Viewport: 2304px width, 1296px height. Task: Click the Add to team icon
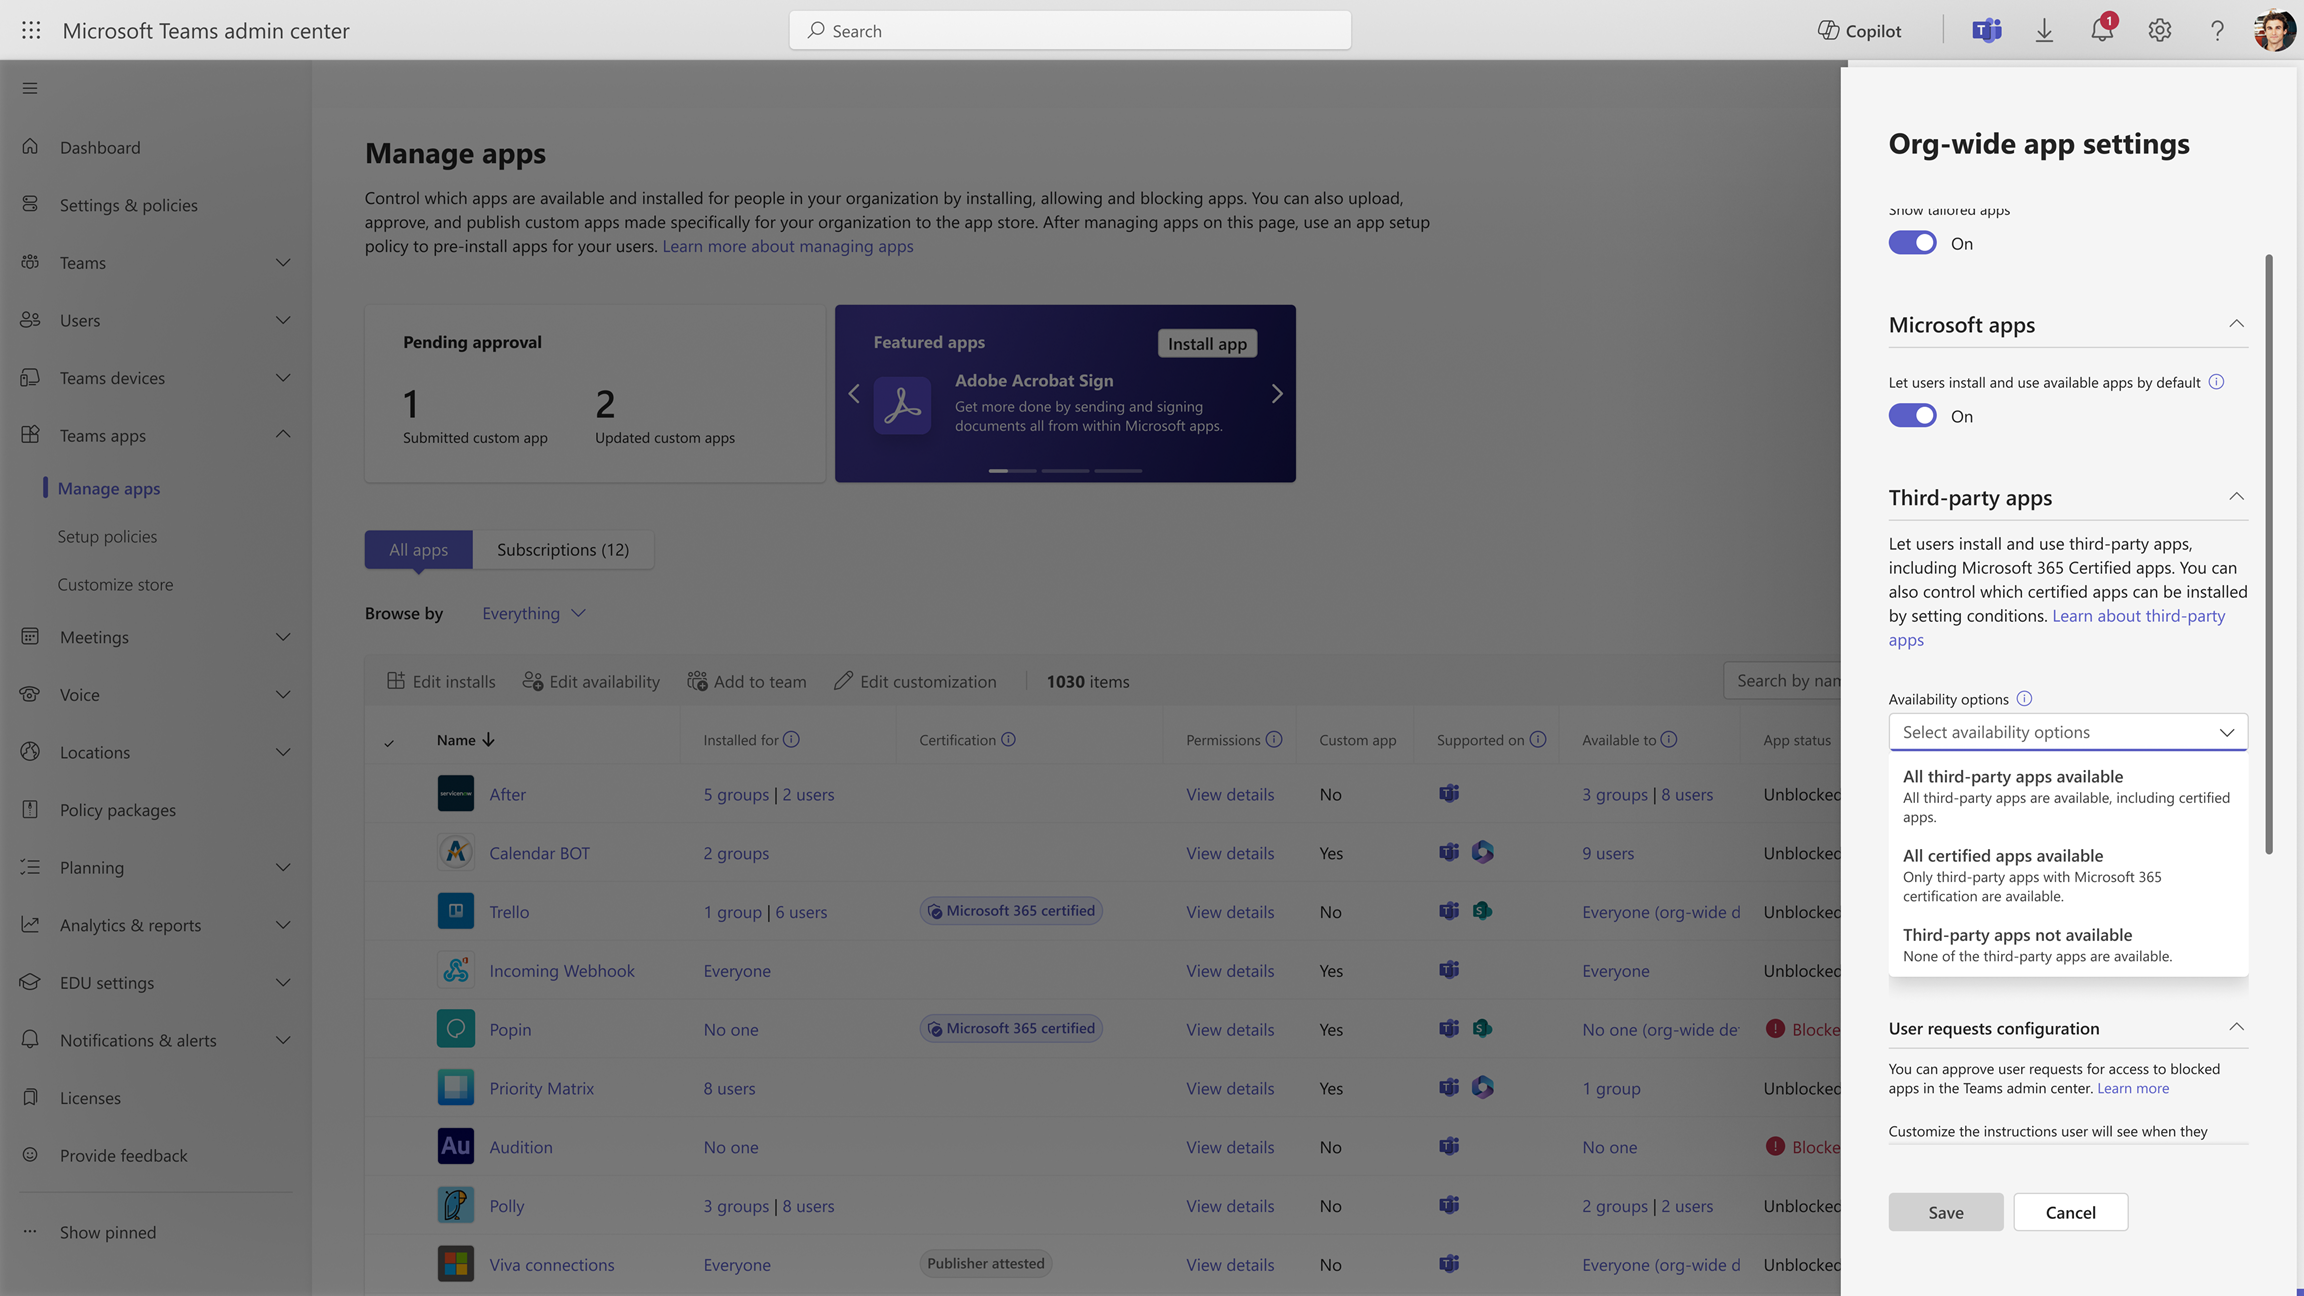pyautogui.click(x=697, y=681)
